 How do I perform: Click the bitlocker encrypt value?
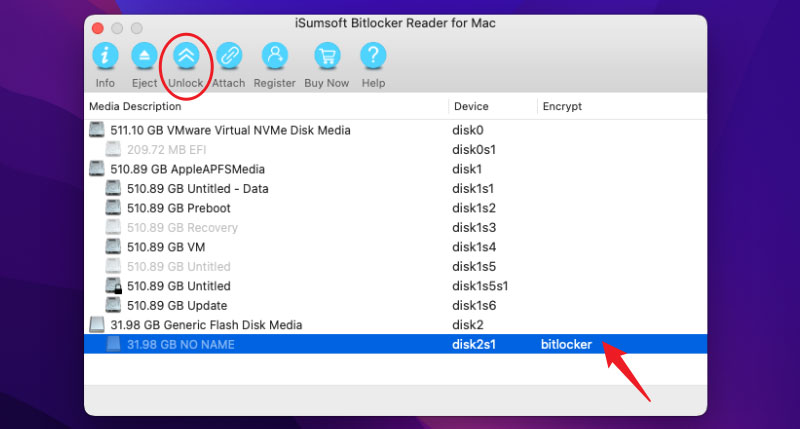pos(566,344)
